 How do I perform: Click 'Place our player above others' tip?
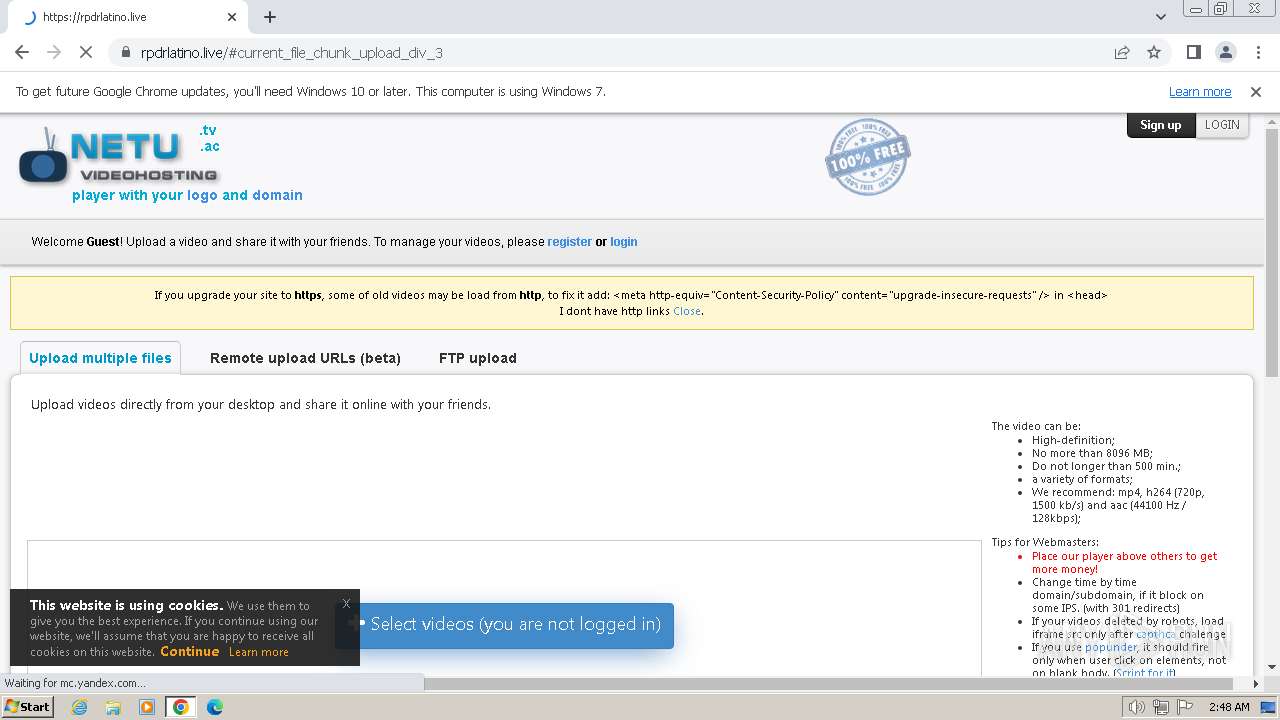[x=1125, y=562]
